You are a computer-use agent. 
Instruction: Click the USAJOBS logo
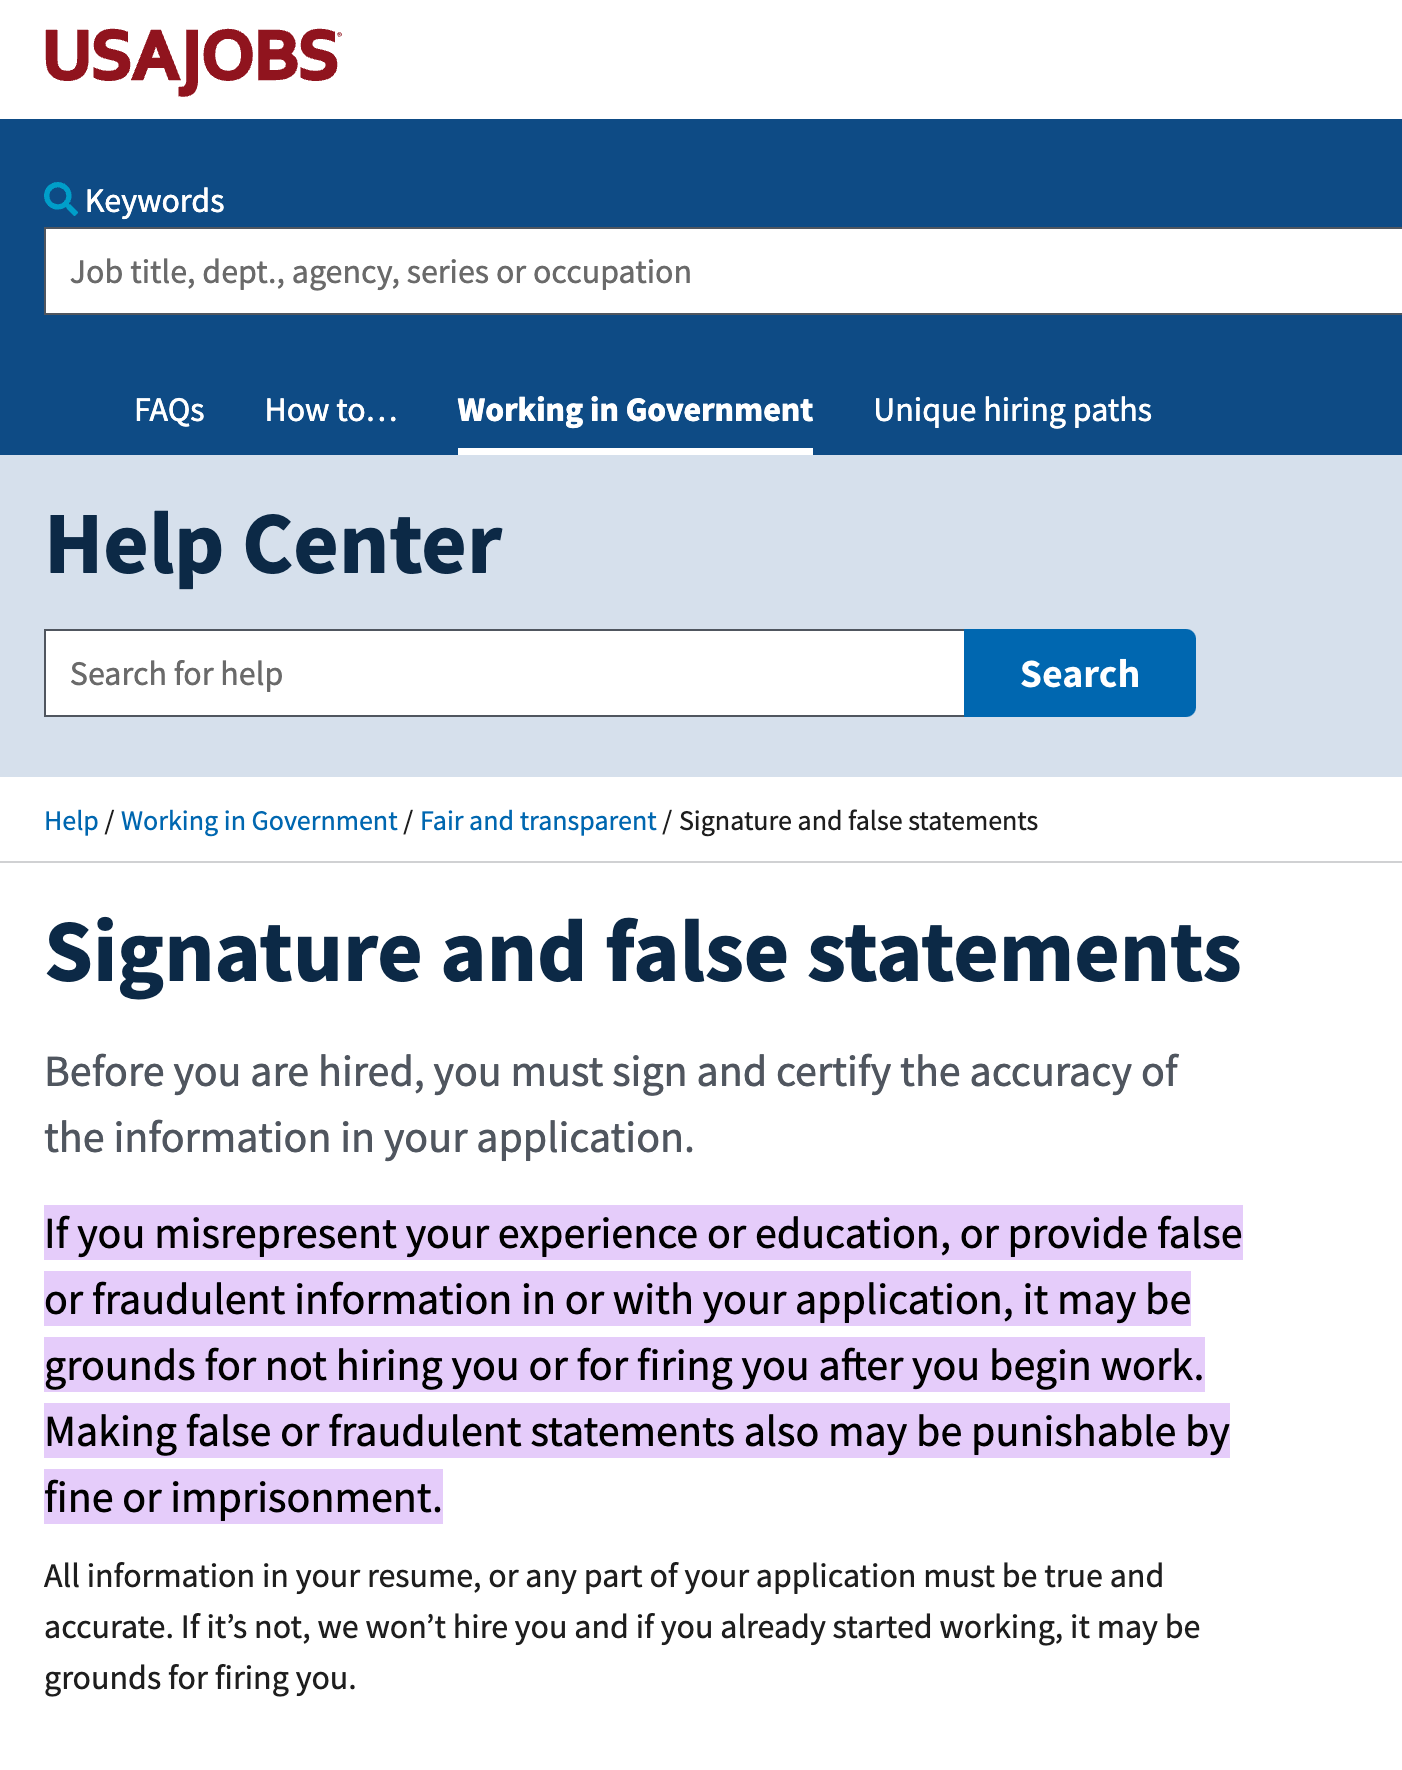pos(192,60)
